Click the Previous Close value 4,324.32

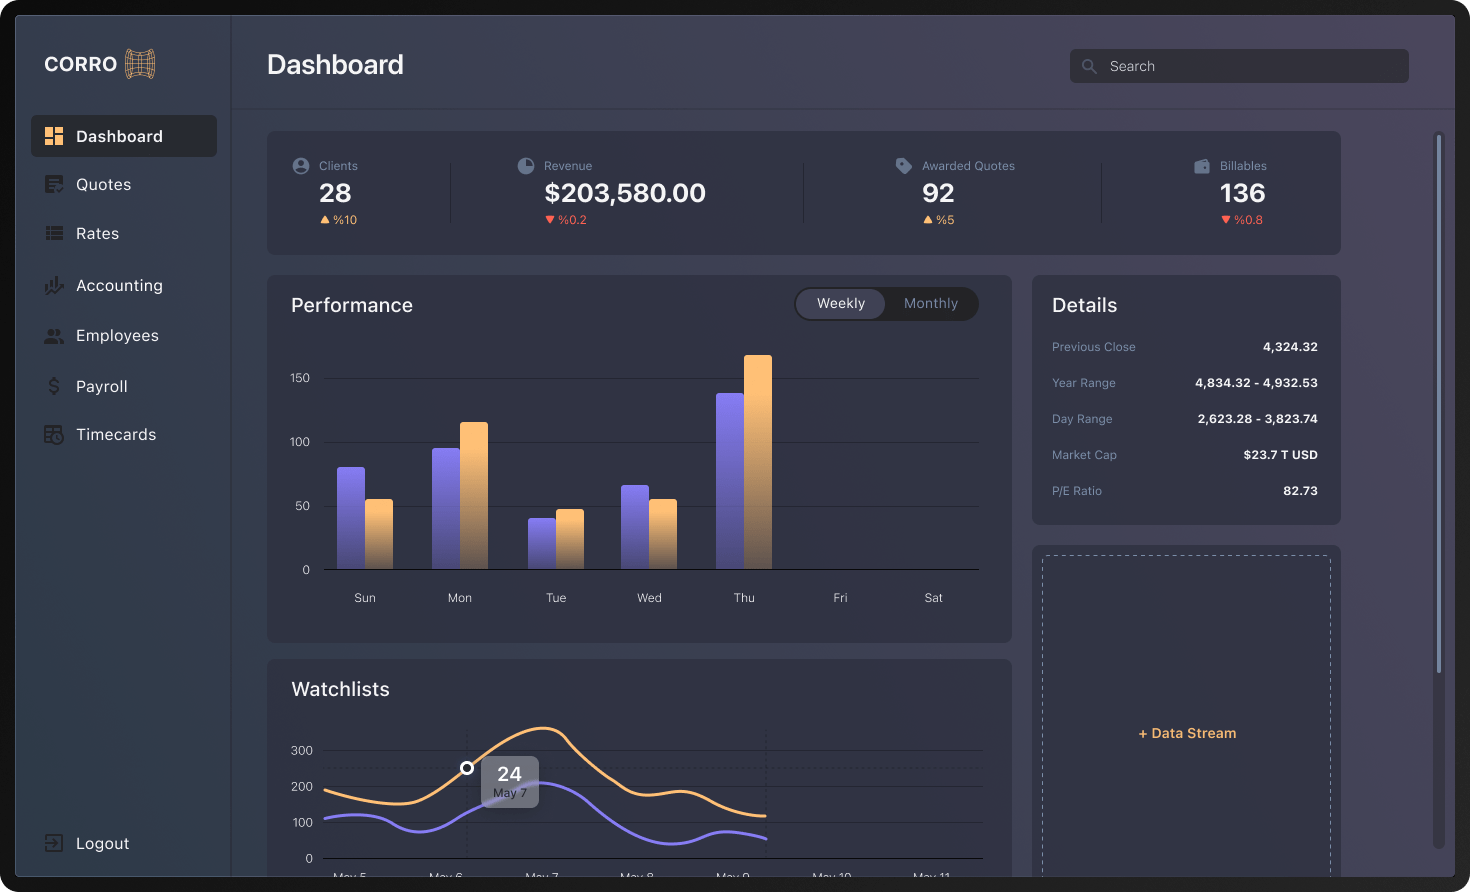1290,347
